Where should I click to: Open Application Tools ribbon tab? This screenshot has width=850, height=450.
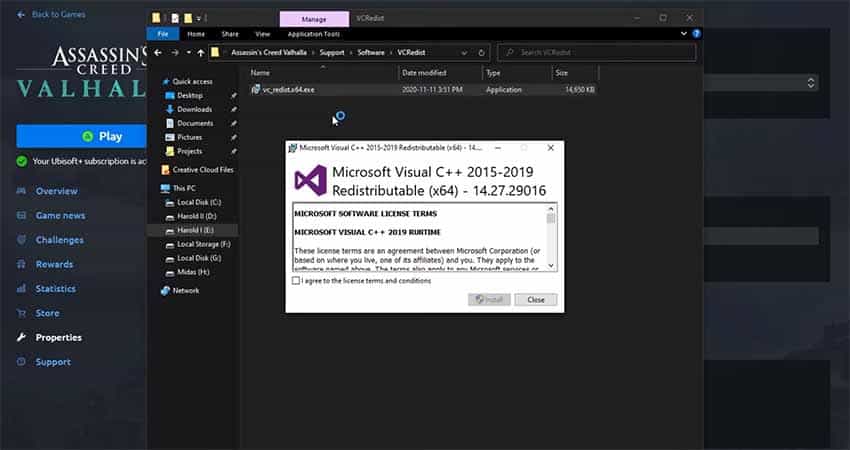pyautogui.click(x=314, y=34)
